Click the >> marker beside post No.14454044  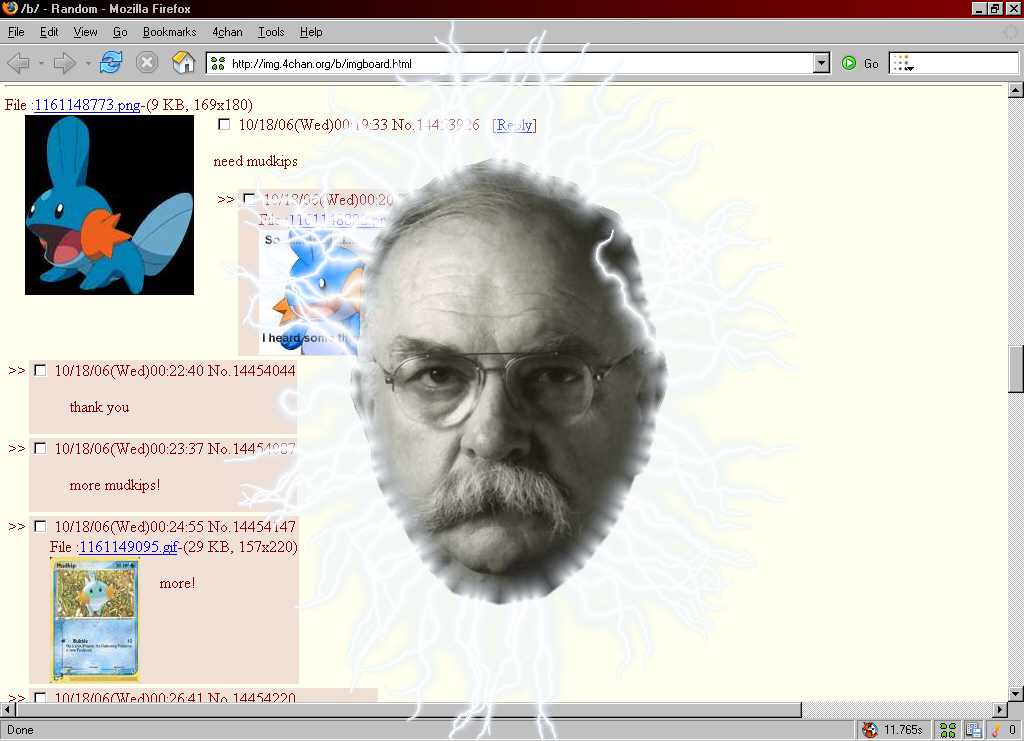(x=16, y=371)
